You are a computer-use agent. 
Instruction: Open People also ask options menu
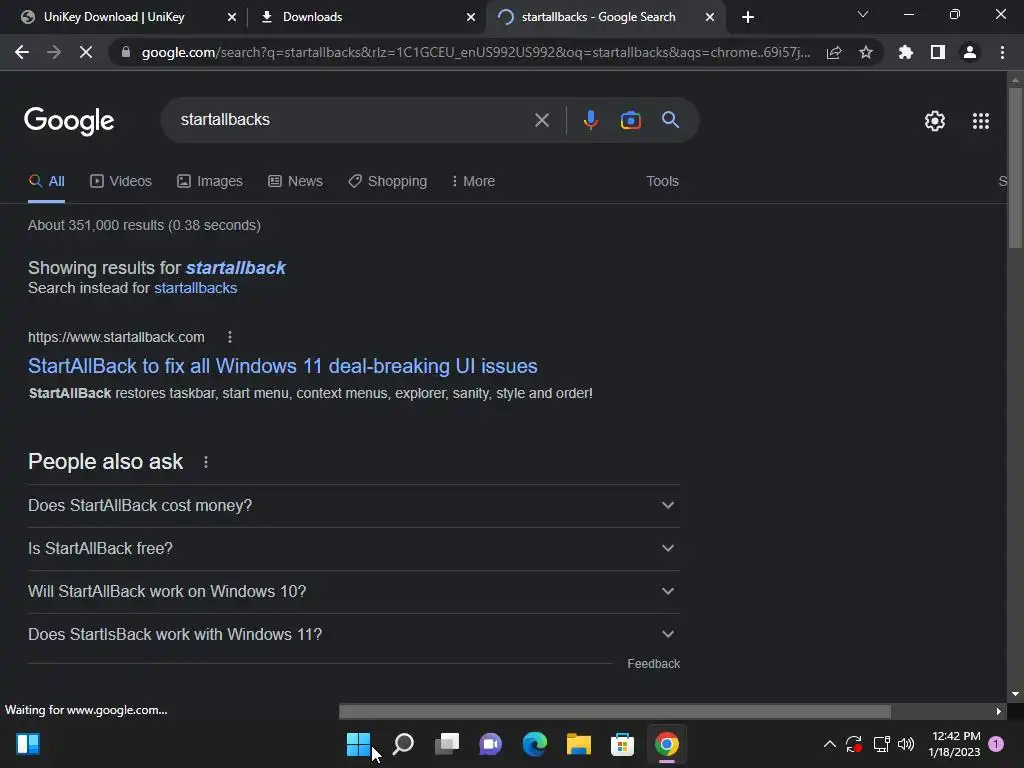click(206, 462)
